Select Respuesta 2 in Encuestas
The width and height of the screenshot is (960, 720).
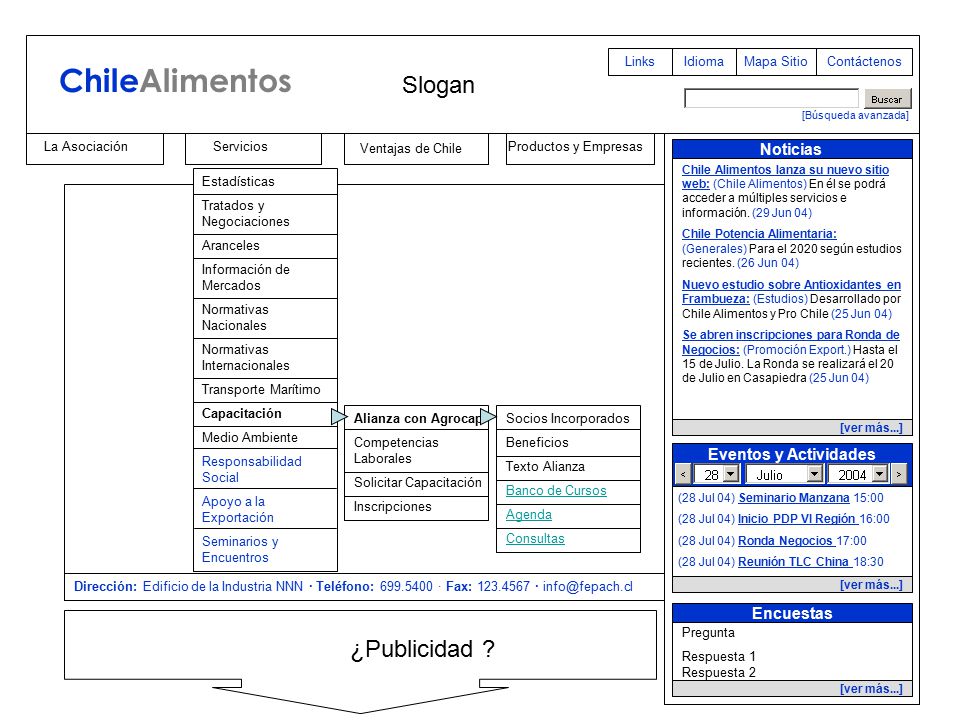719,673
